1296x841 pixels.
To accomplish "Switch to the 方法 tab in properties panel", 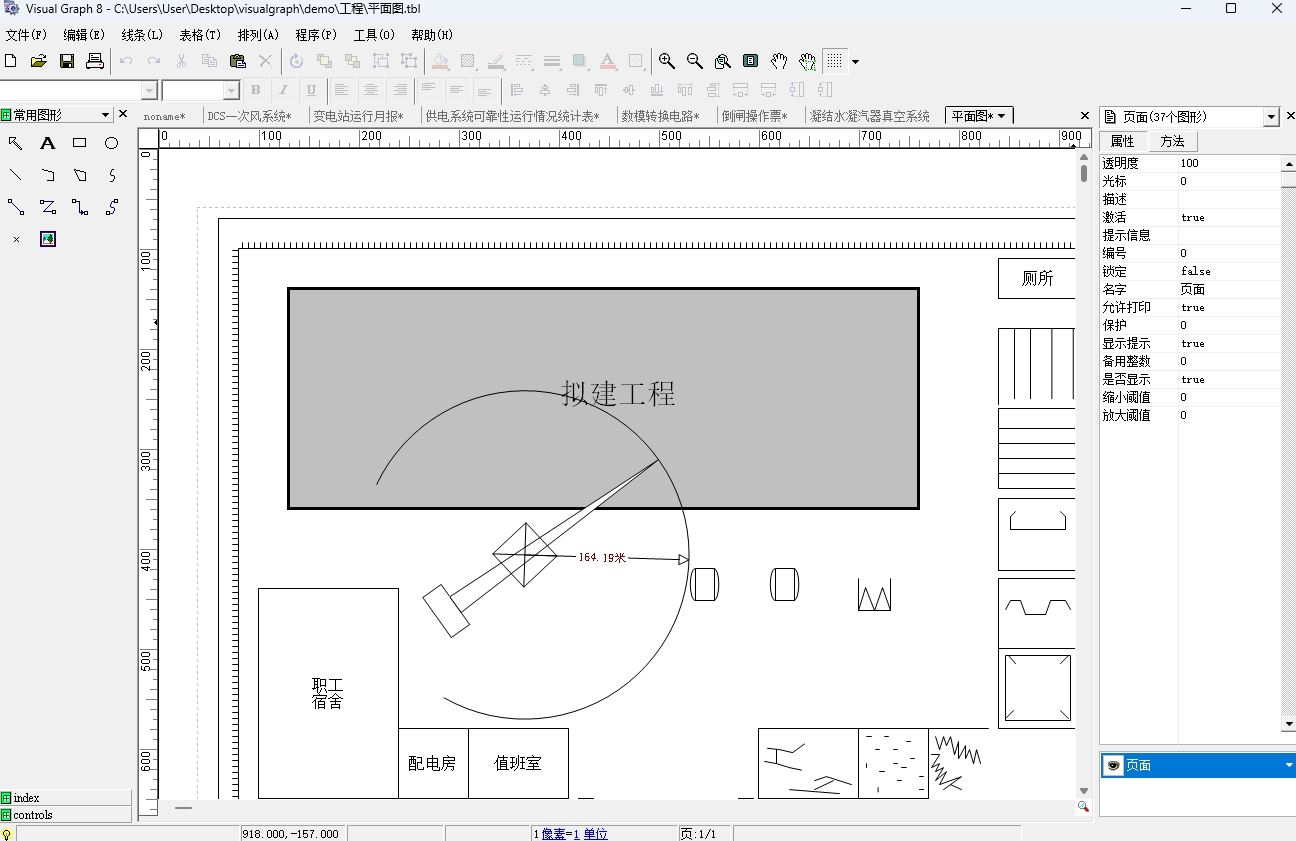I will [x=1172, y=141].
